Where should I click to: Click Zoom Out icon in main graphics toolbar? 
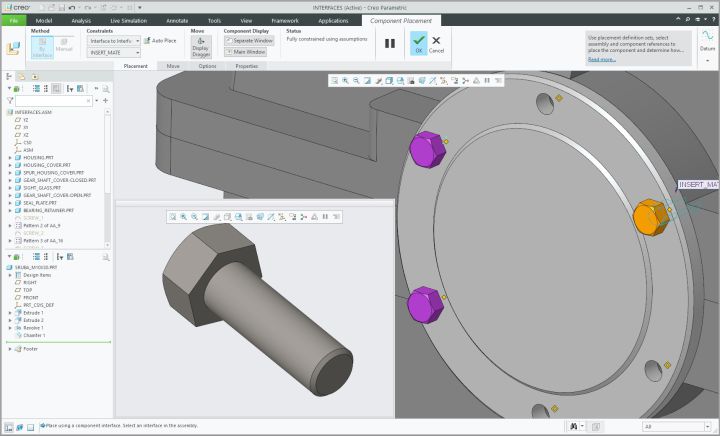click(x=356, y=81)
